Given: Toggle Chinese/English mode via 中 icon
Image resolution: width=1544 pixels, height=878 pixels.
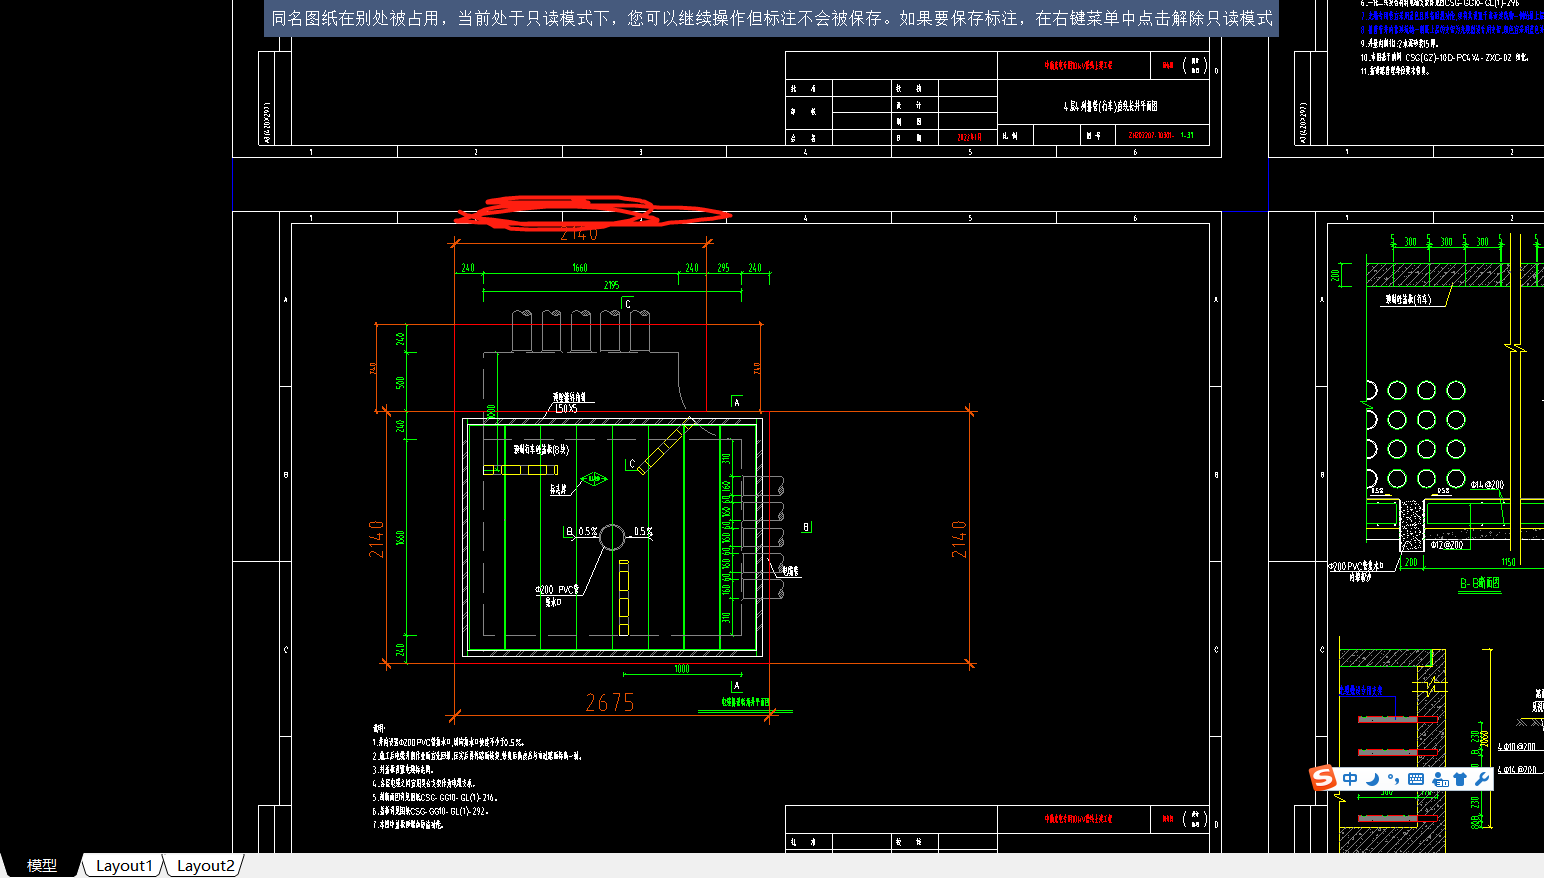Looking at the screenshot, I should pos(1350,779).
